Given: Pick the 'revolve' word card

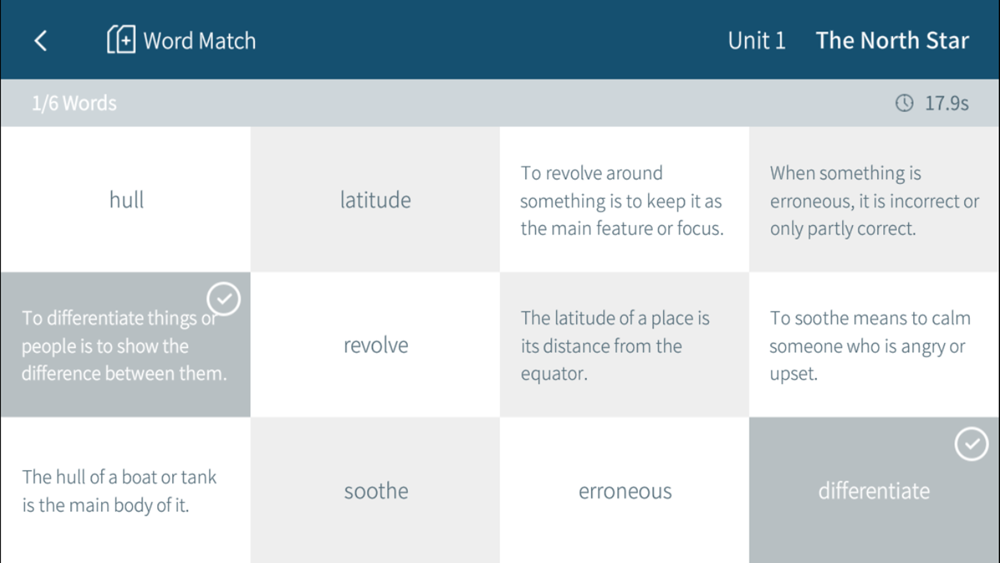Looking at the screenshot, I should pos(375,345).
